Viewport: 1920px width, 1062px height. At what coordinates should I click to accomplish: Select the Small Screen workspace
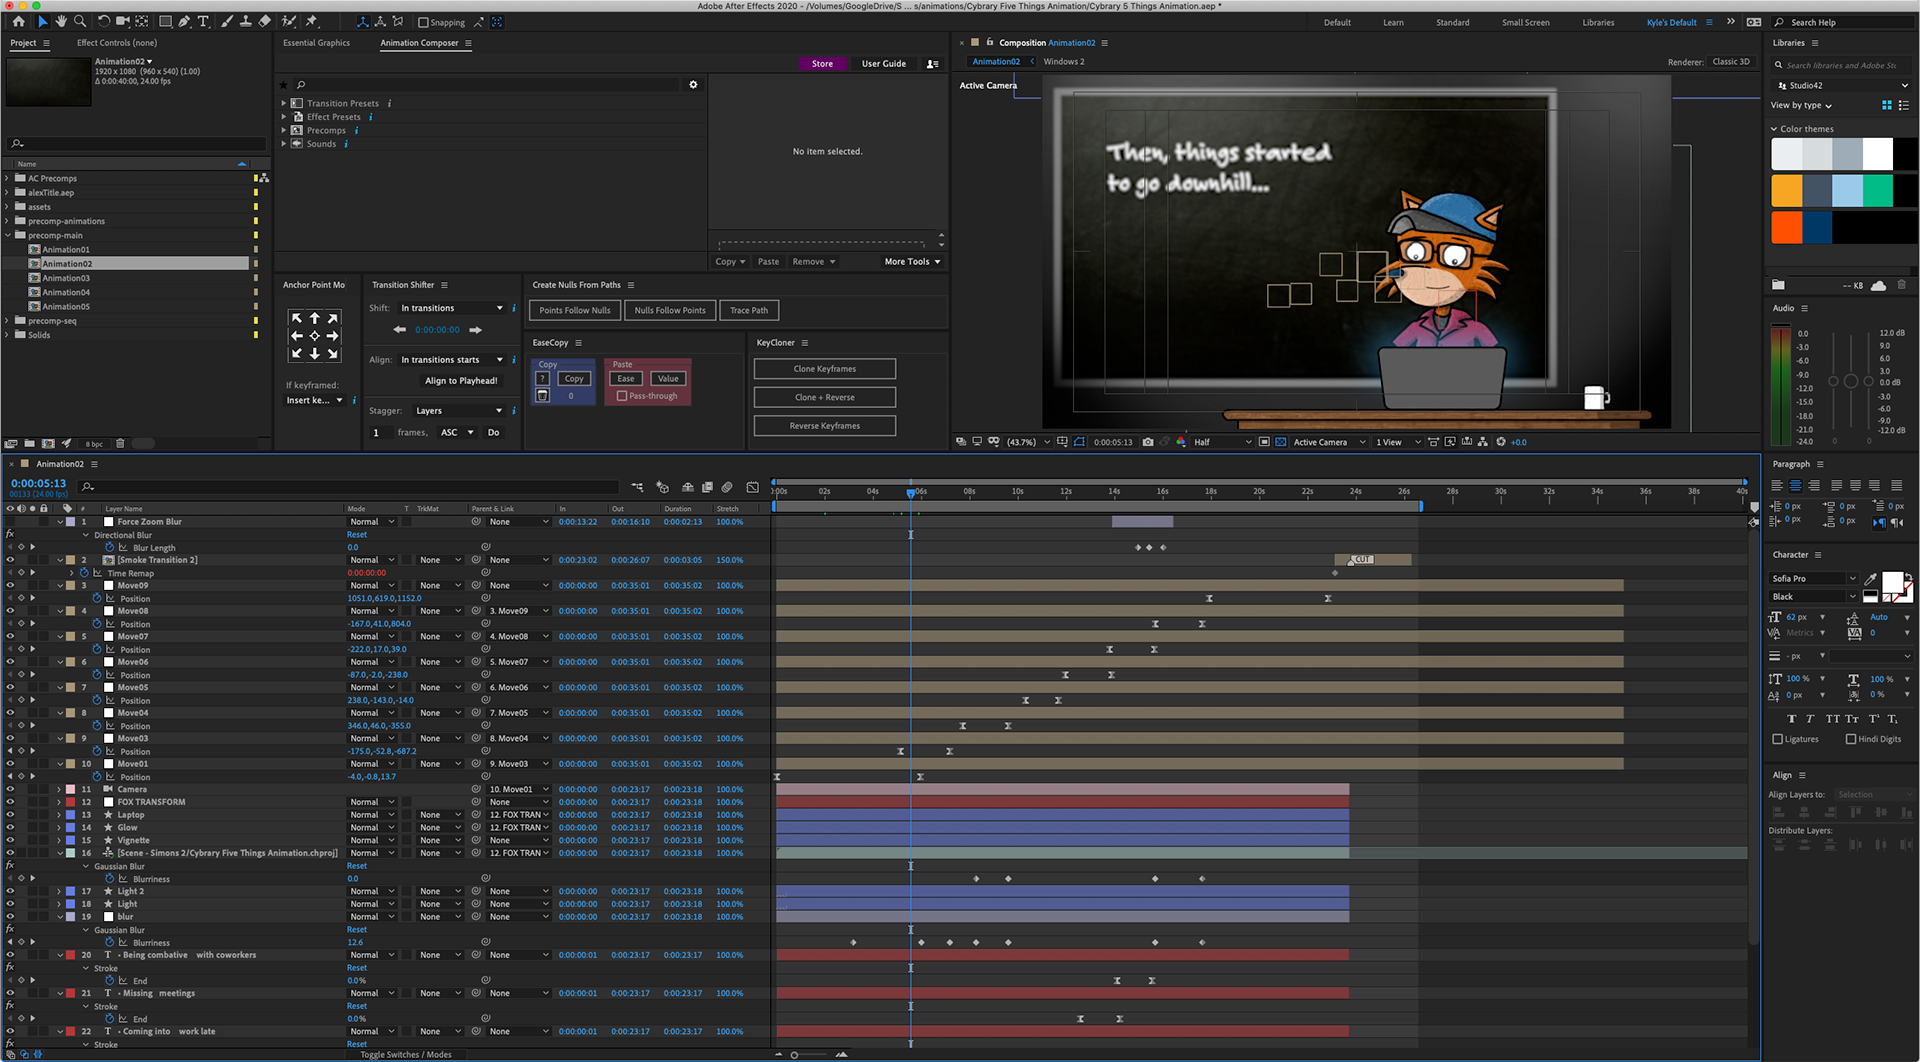[x=1525, y=22]
